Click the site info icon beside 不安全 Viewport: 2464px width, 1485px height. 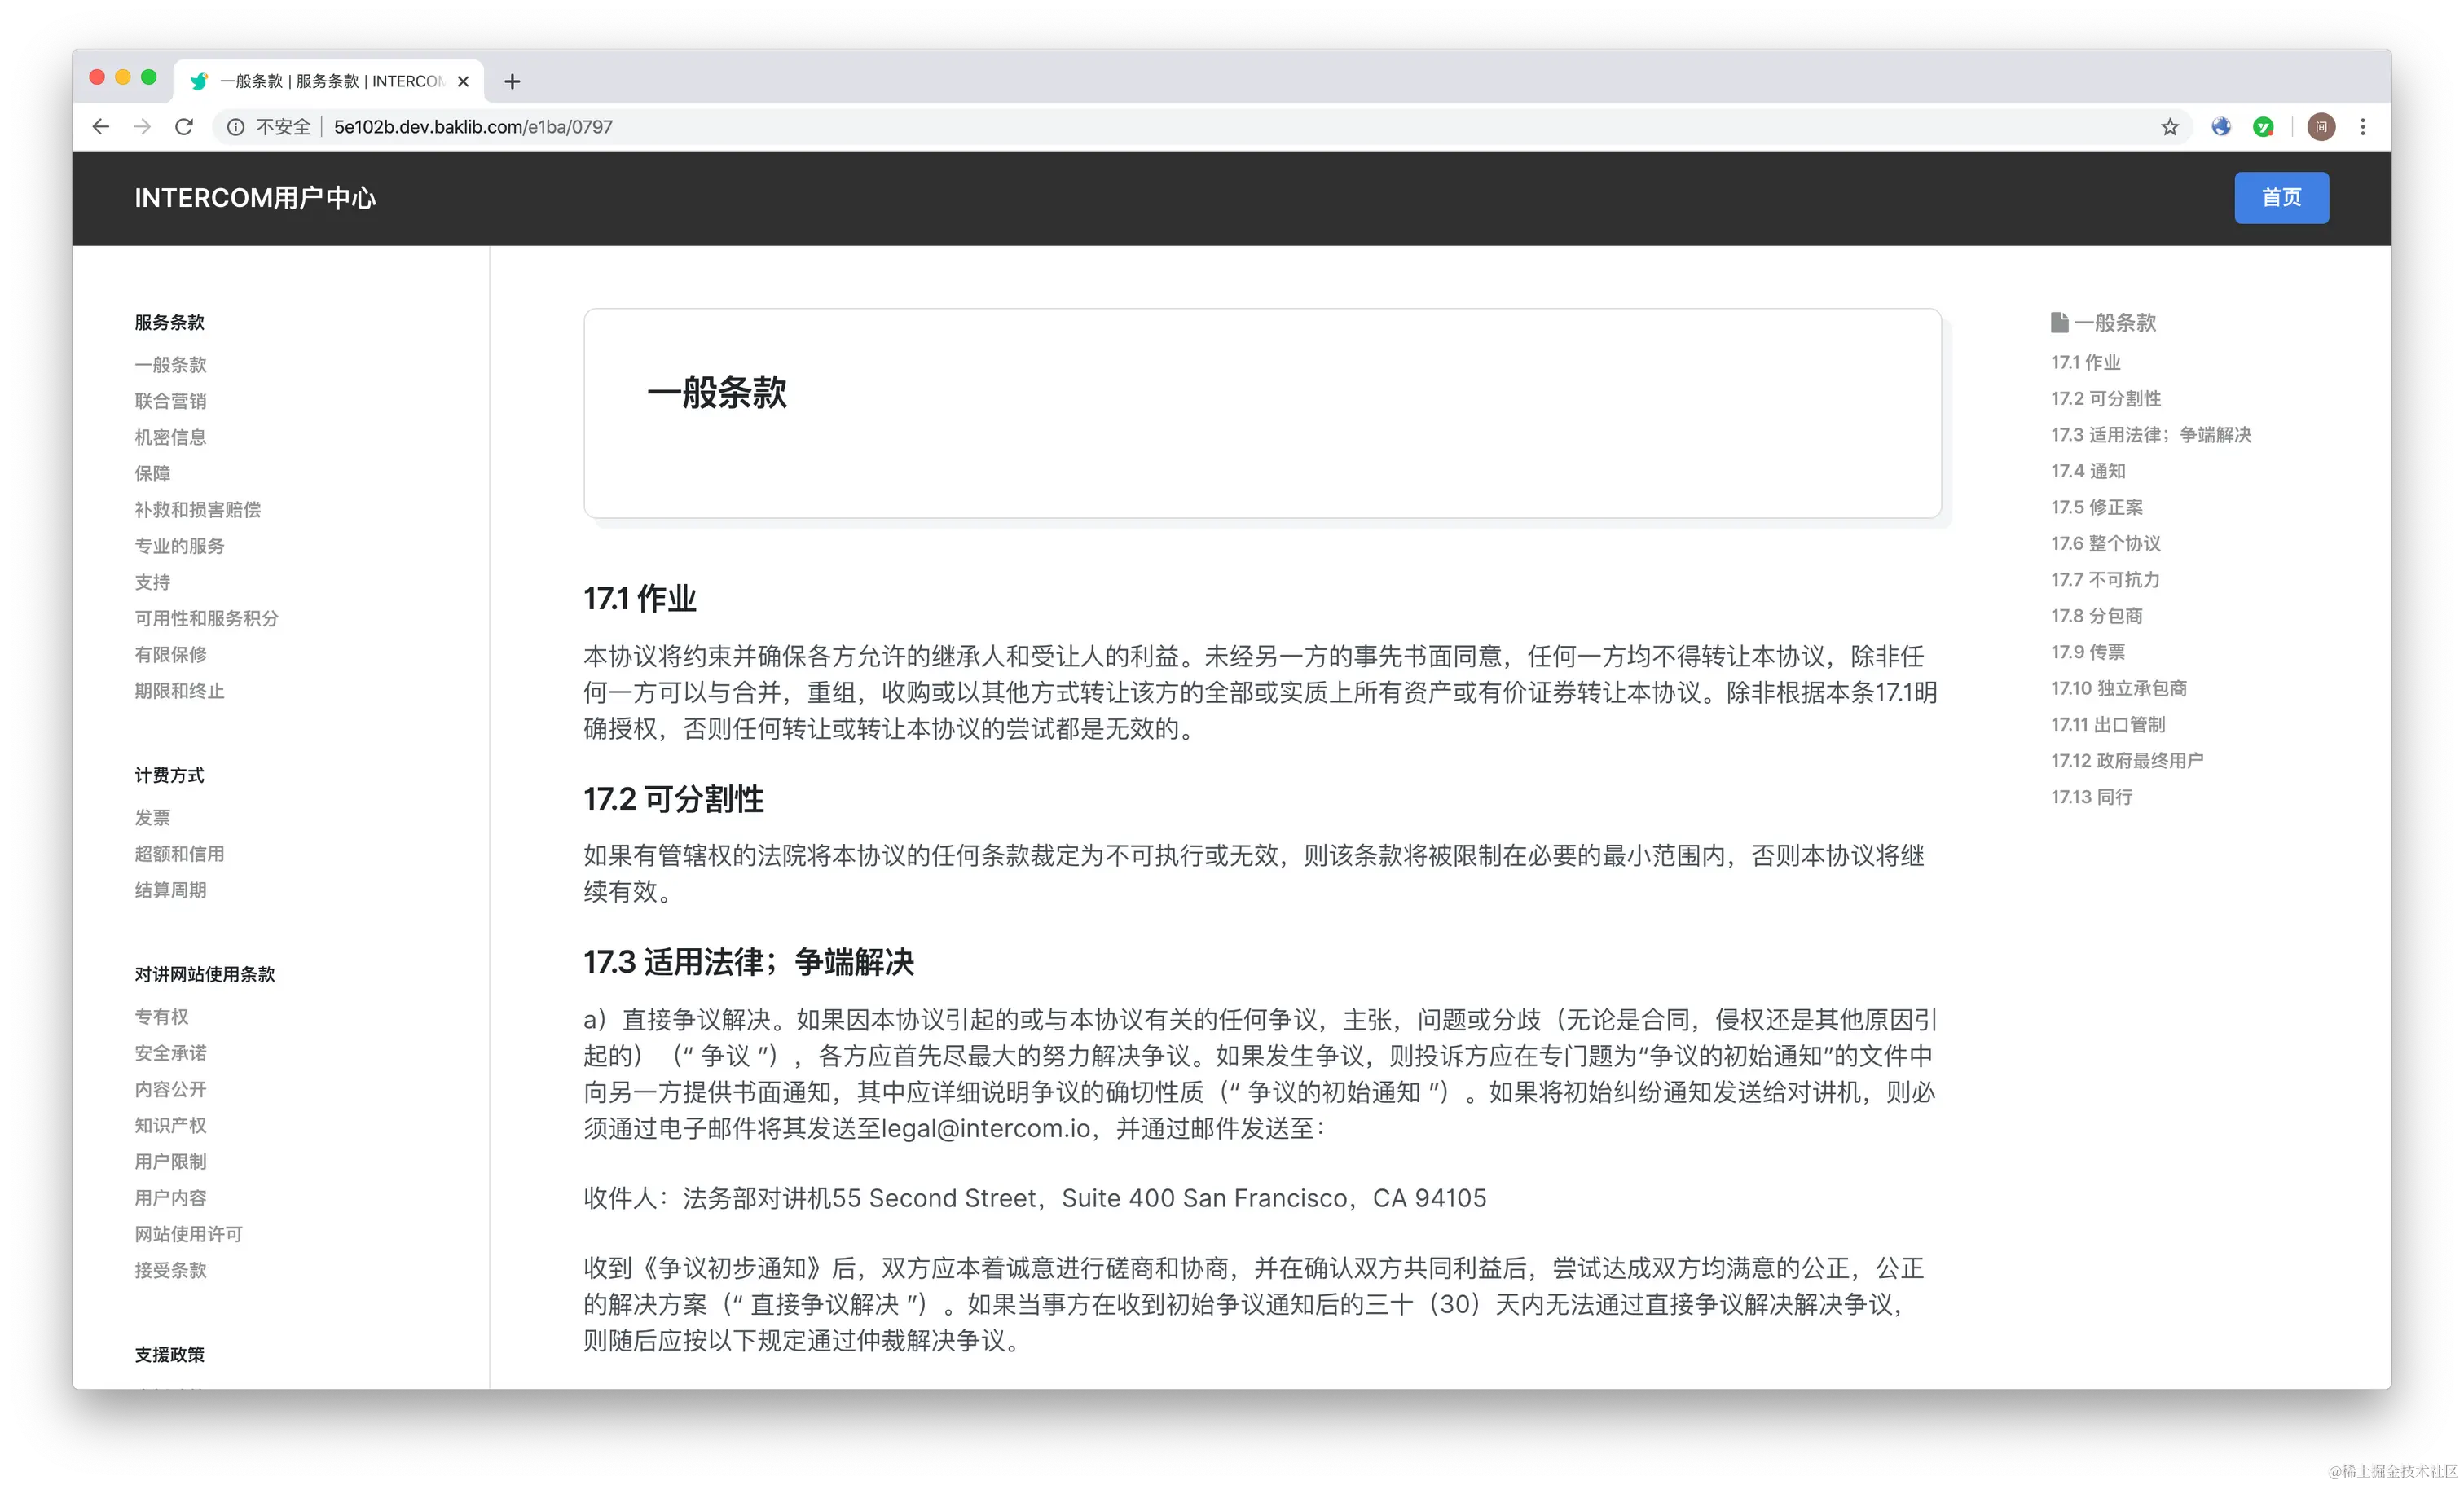[x=235, y=127]
